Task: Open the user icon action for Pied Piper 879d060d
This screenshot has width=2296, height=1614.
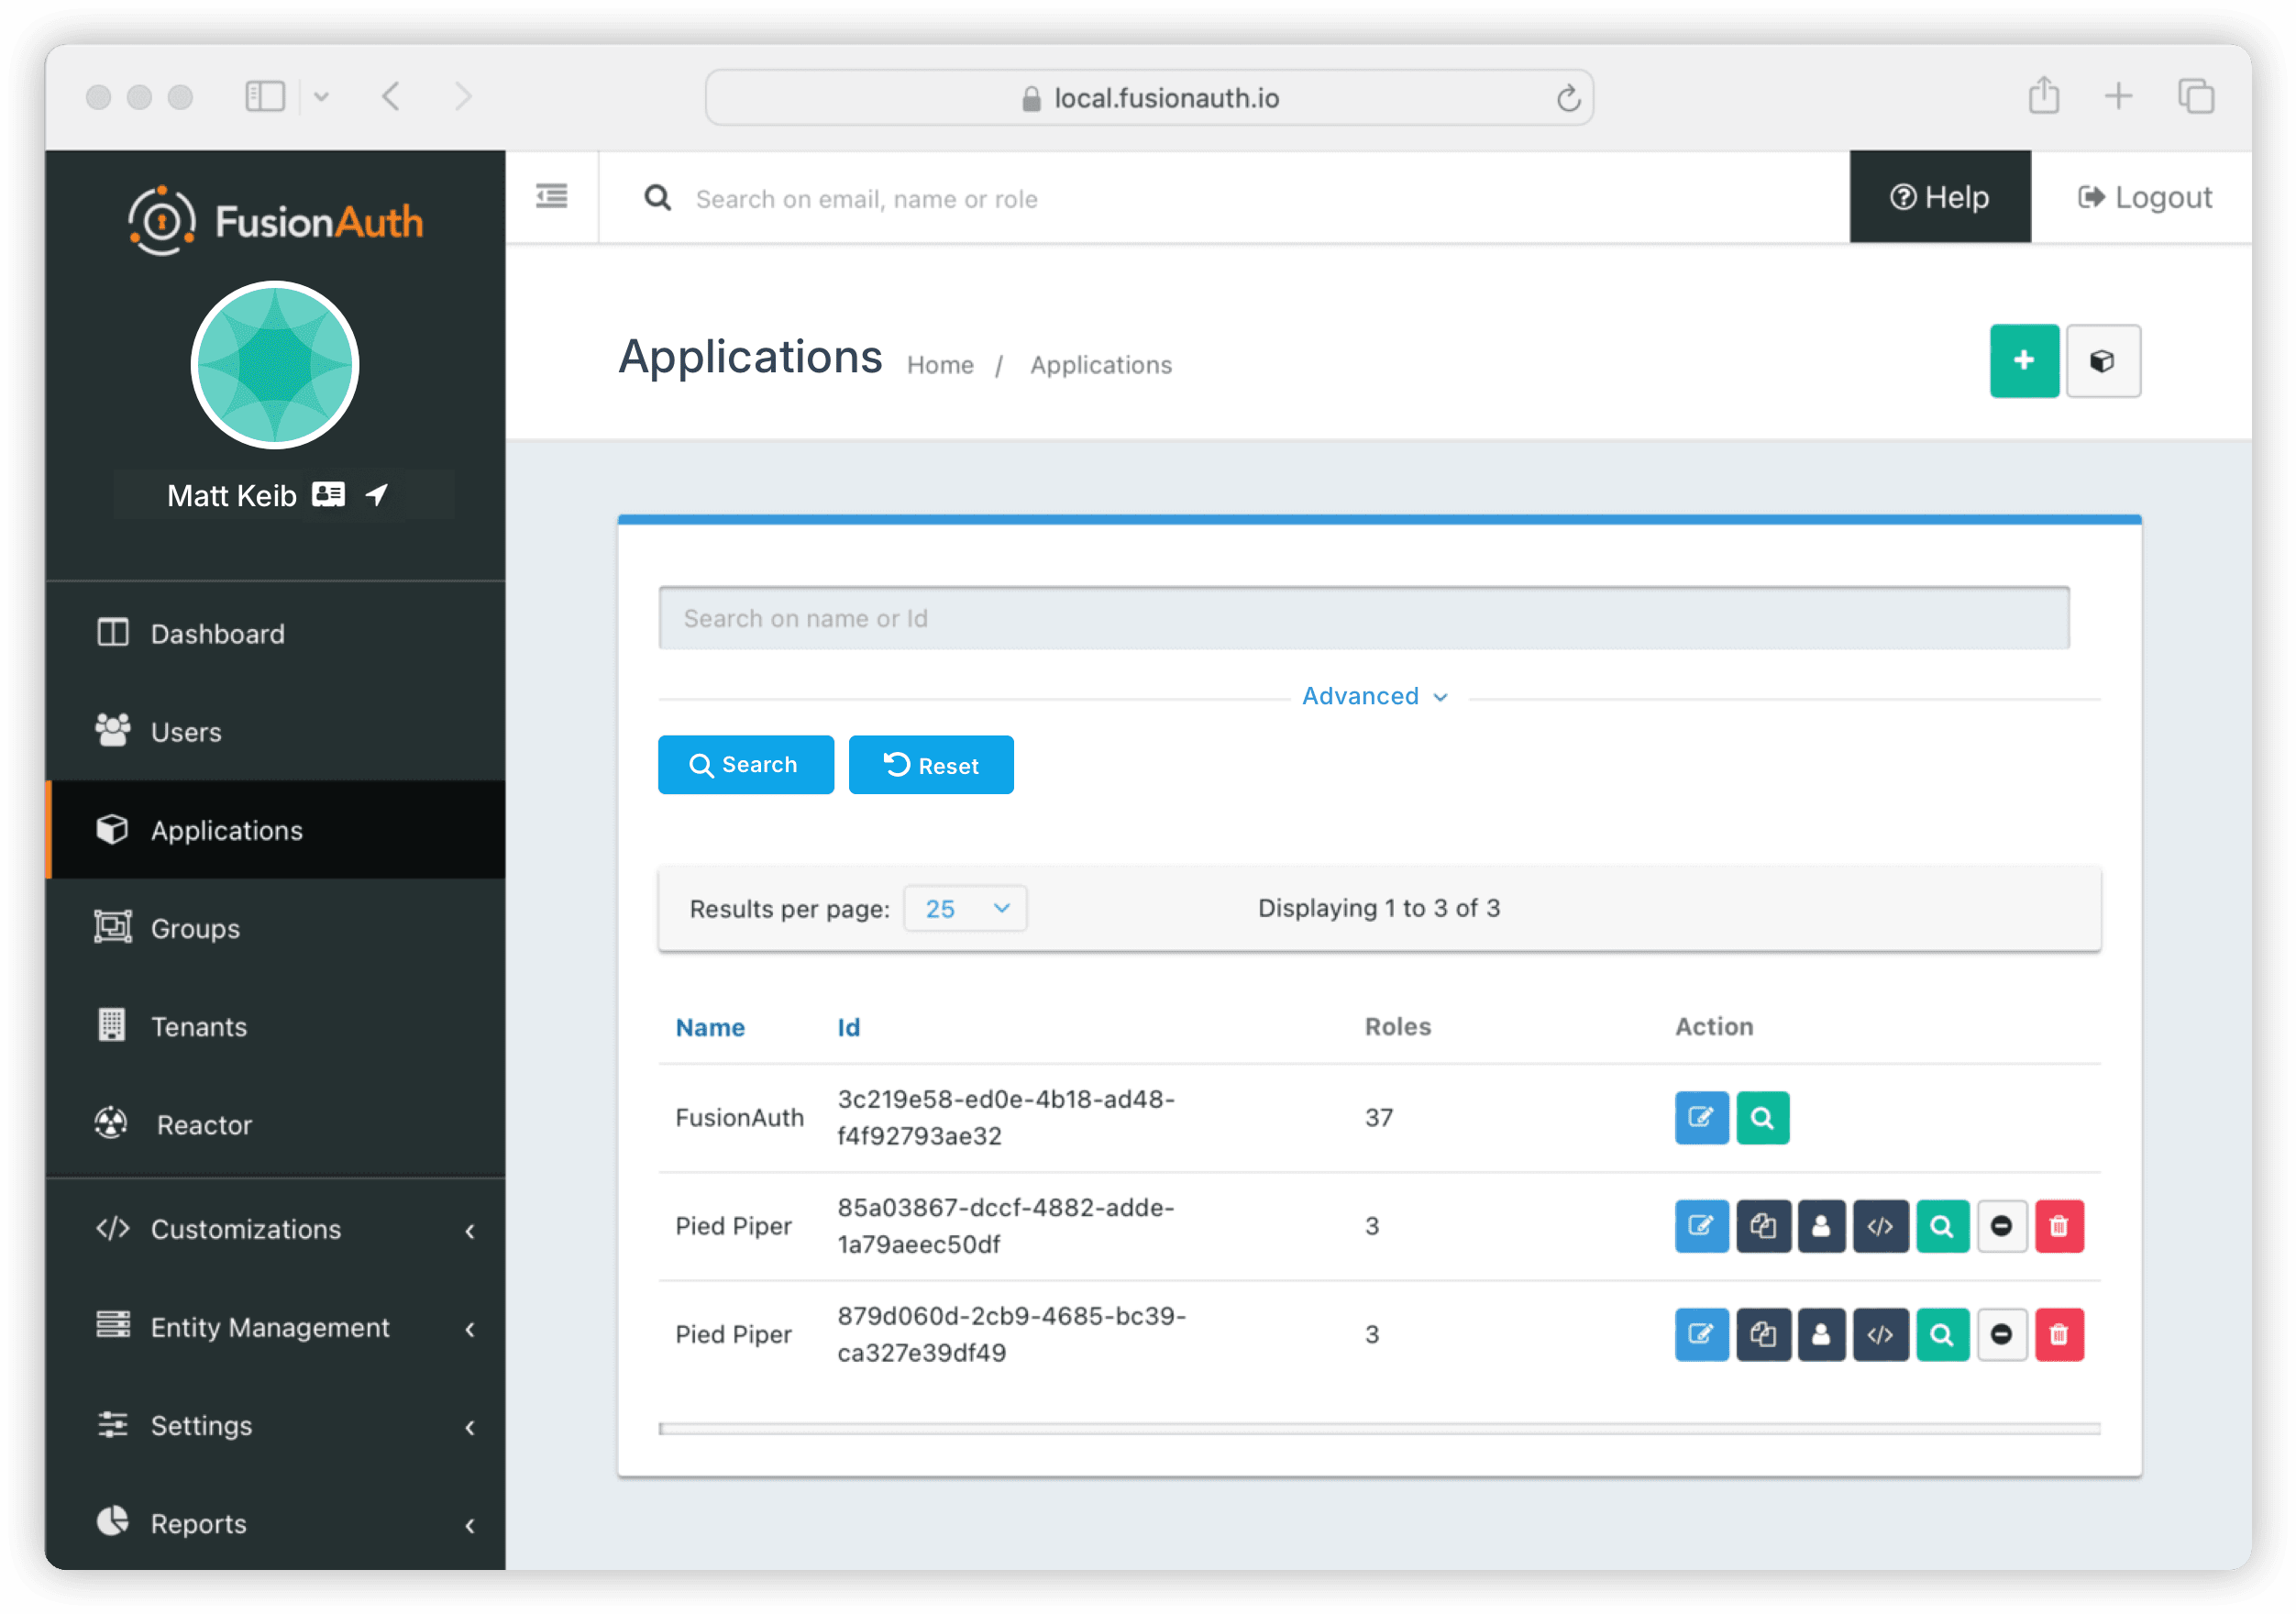Action: [1821, 1334]
